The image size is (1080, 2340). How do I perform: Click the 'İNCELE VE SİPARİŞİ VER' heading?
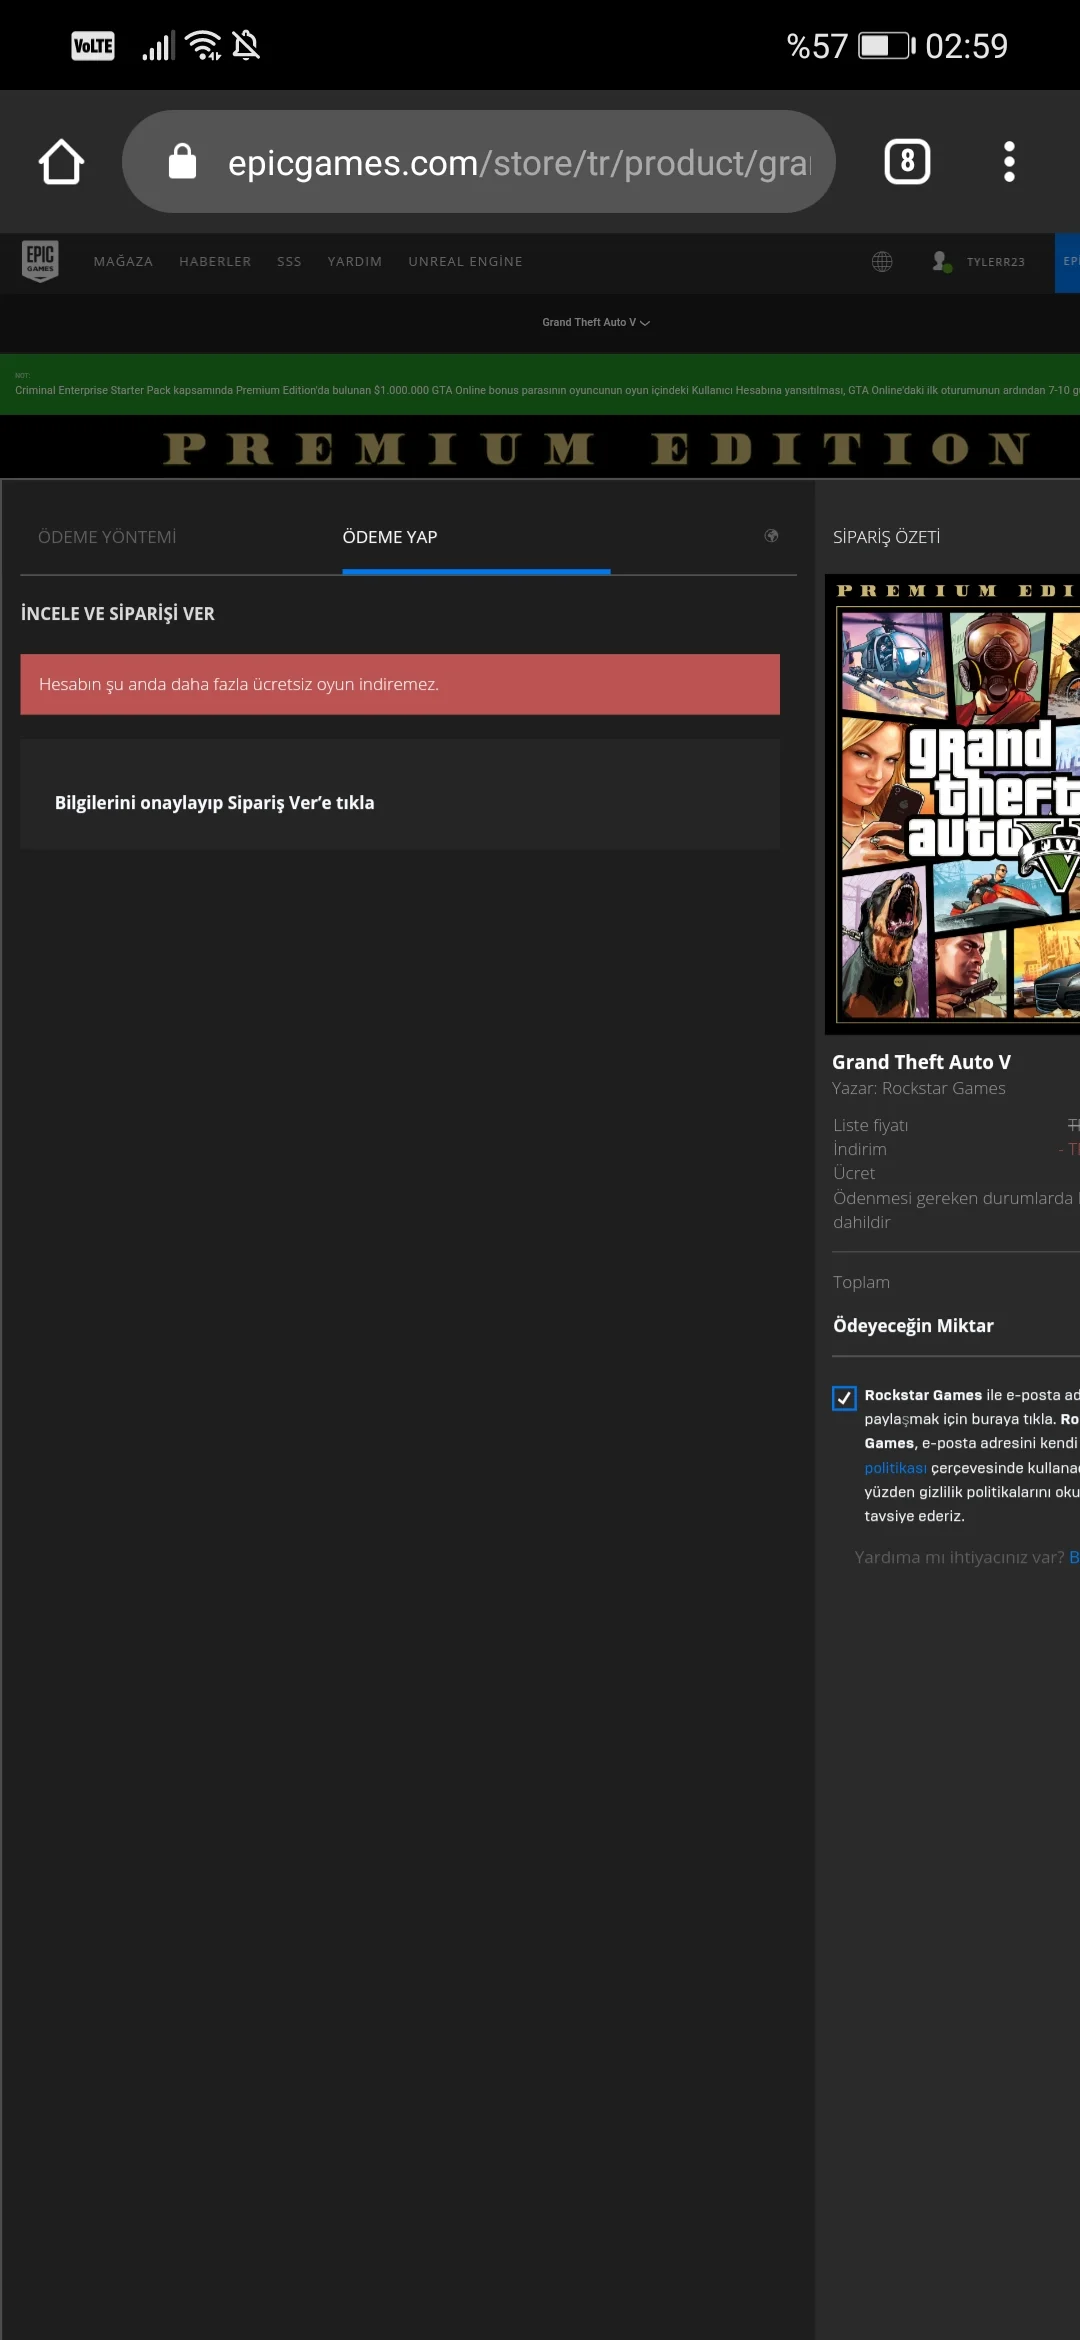pyautogui.click(x=118, y=613)
